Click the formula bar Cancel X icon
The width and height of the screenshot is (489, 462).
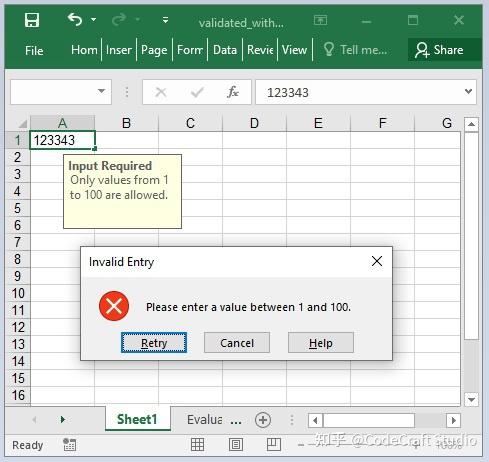(x=161, y=92)
